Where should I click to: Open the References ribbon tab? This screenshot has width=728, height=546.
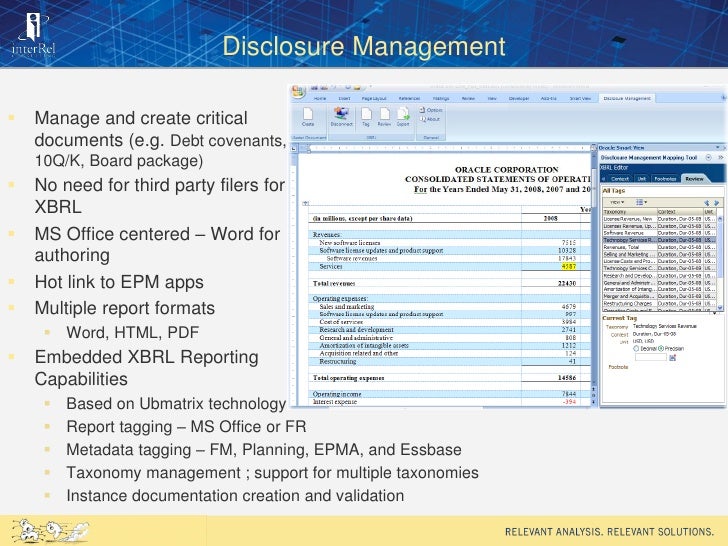pos(410,98)
